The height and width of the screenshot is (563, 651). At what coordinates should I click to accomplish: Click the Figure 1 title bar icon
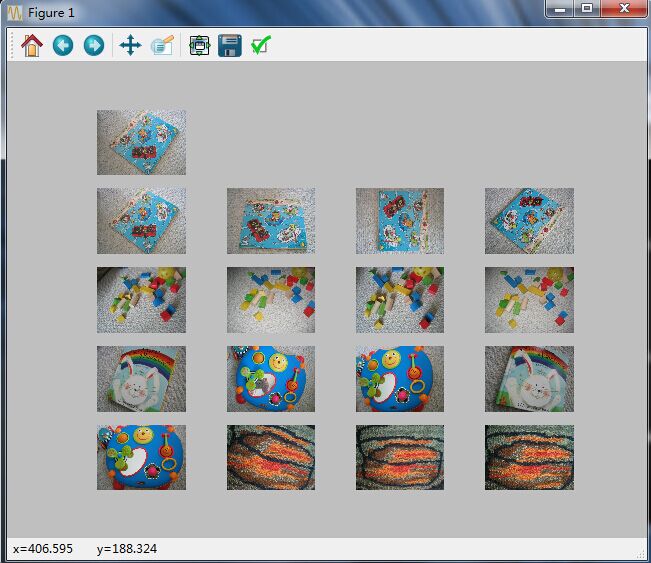click(15, 11)
